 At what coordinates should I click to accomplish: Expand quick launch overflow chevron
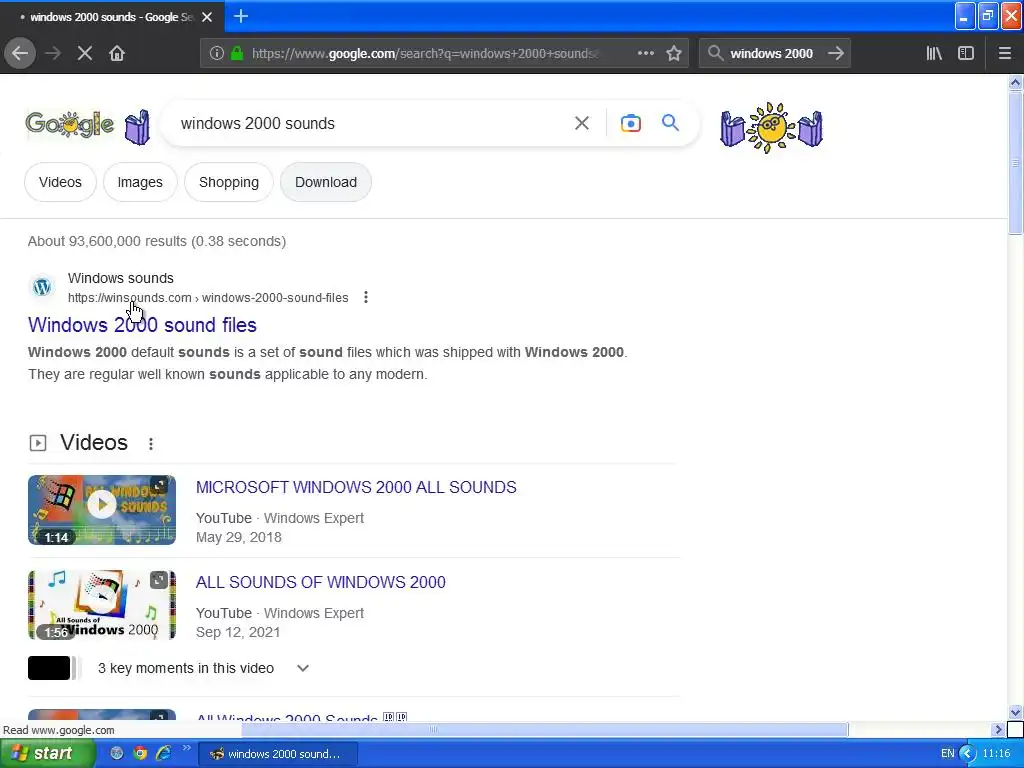click(186, 748)
